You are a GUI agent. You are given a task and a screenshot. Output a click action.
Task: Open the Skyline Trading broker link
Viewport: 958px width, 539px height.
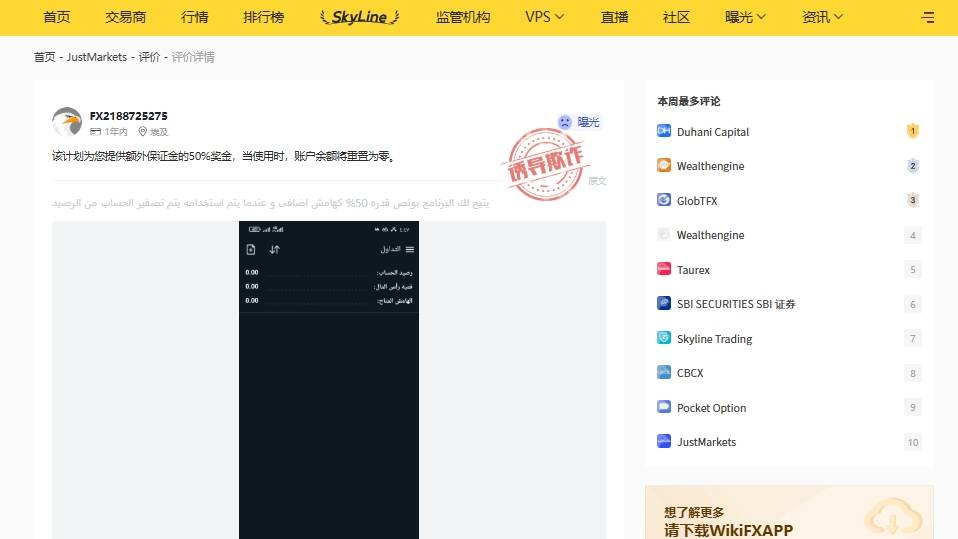click(714, 339)
